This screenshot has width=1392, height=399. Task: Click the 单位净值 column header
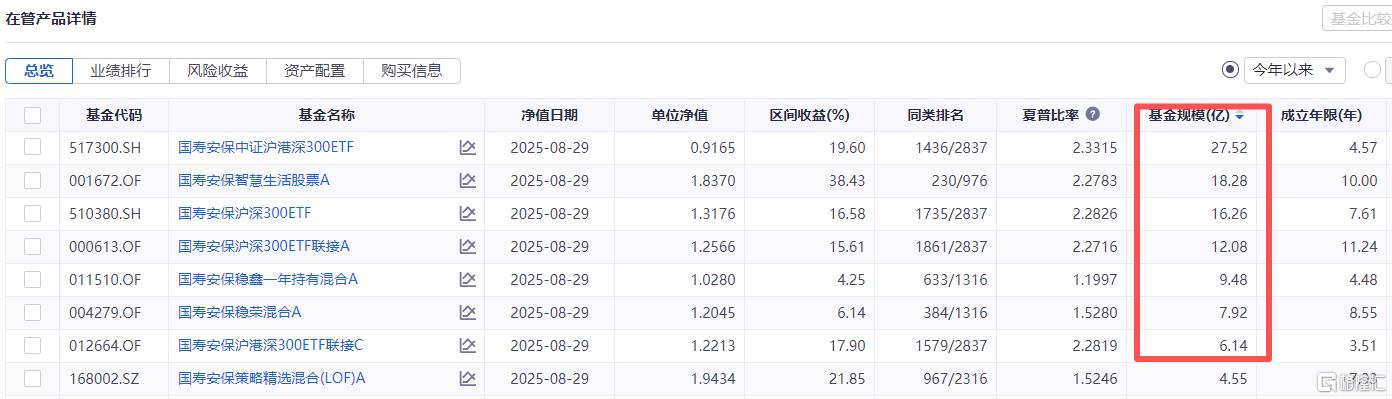point(679,115)
